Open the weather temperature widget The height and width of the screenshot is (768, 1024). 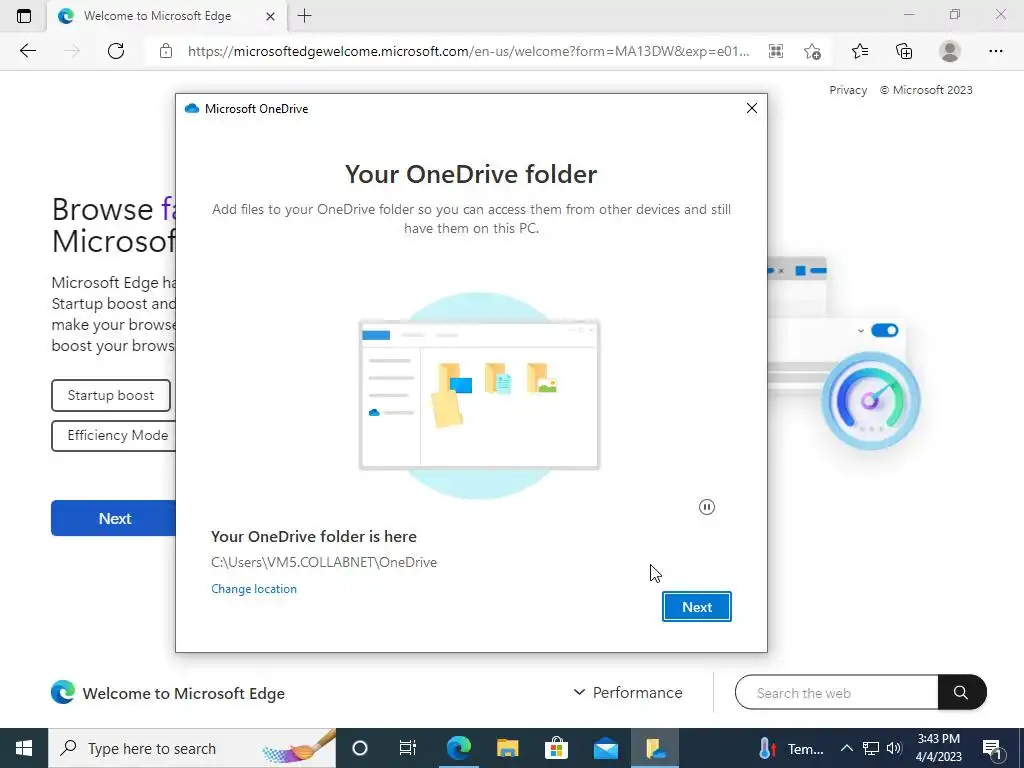[x=792, y=748]
